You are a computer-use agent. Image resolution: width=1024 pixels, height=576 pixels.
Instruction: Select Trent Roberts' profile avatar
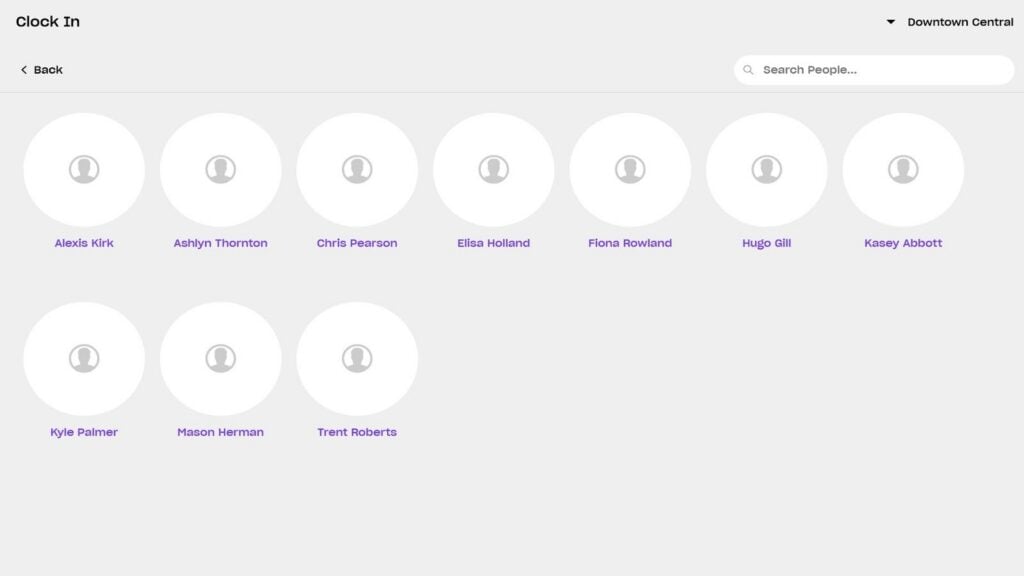(x=357, y=357)
